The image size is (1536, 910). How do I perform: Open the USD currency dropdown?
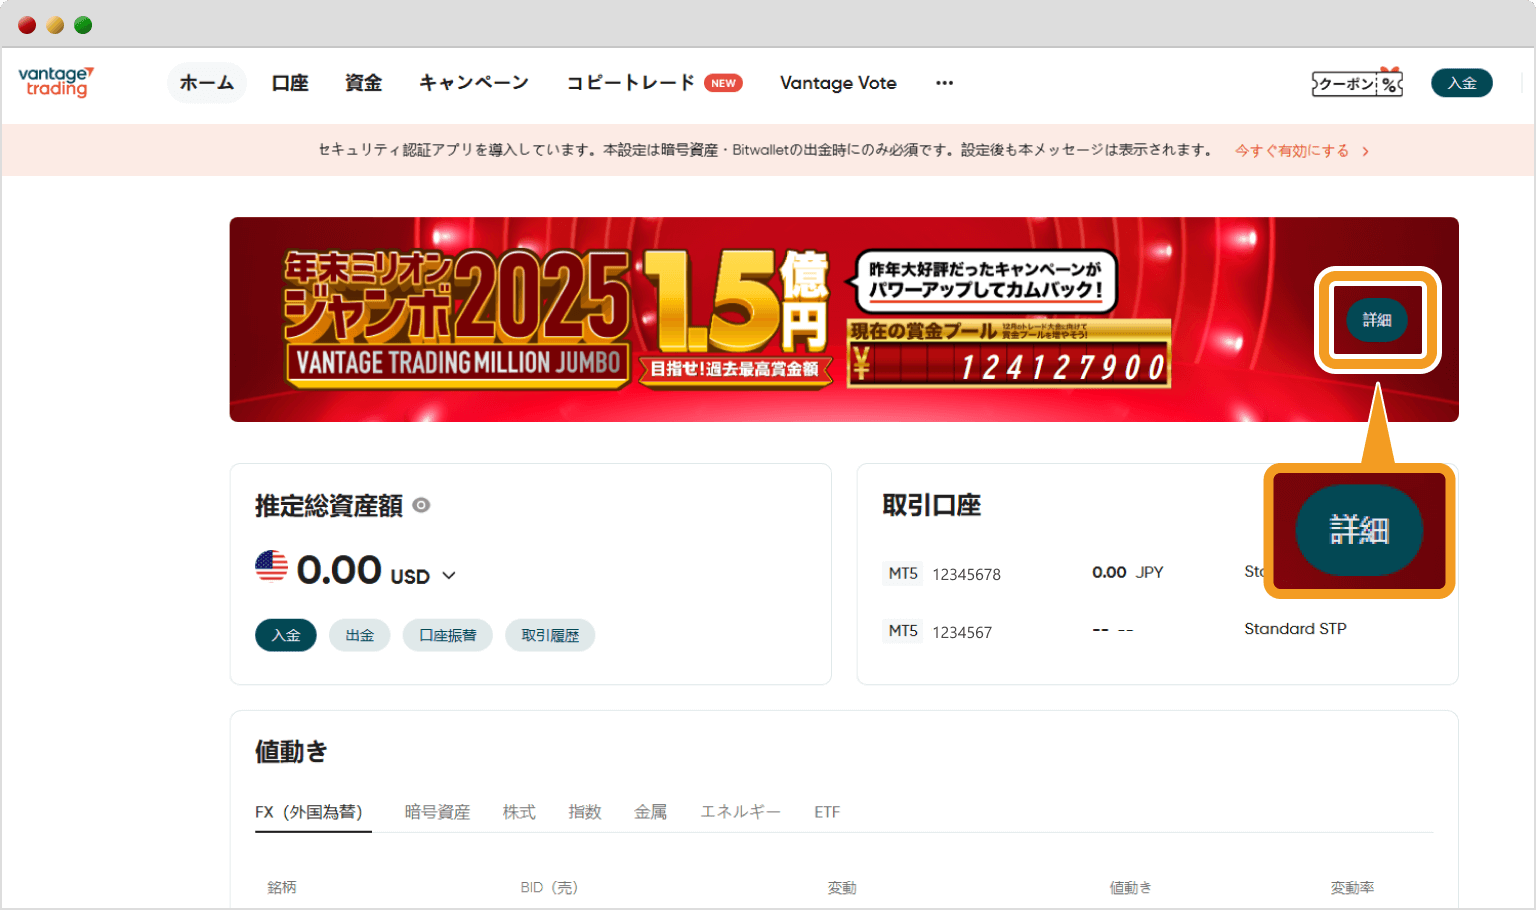448,575
